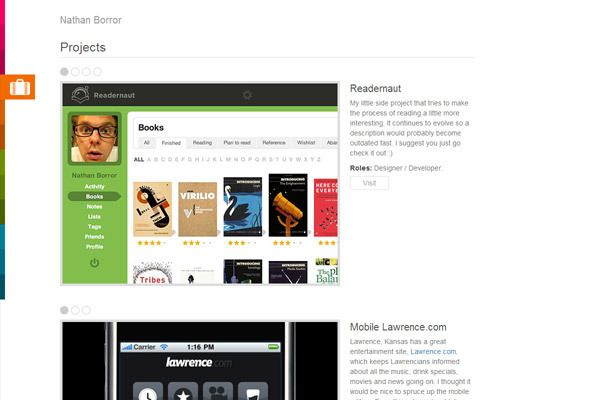Click the profile photo with glasses
600x400 pixels.
point(95,139)
